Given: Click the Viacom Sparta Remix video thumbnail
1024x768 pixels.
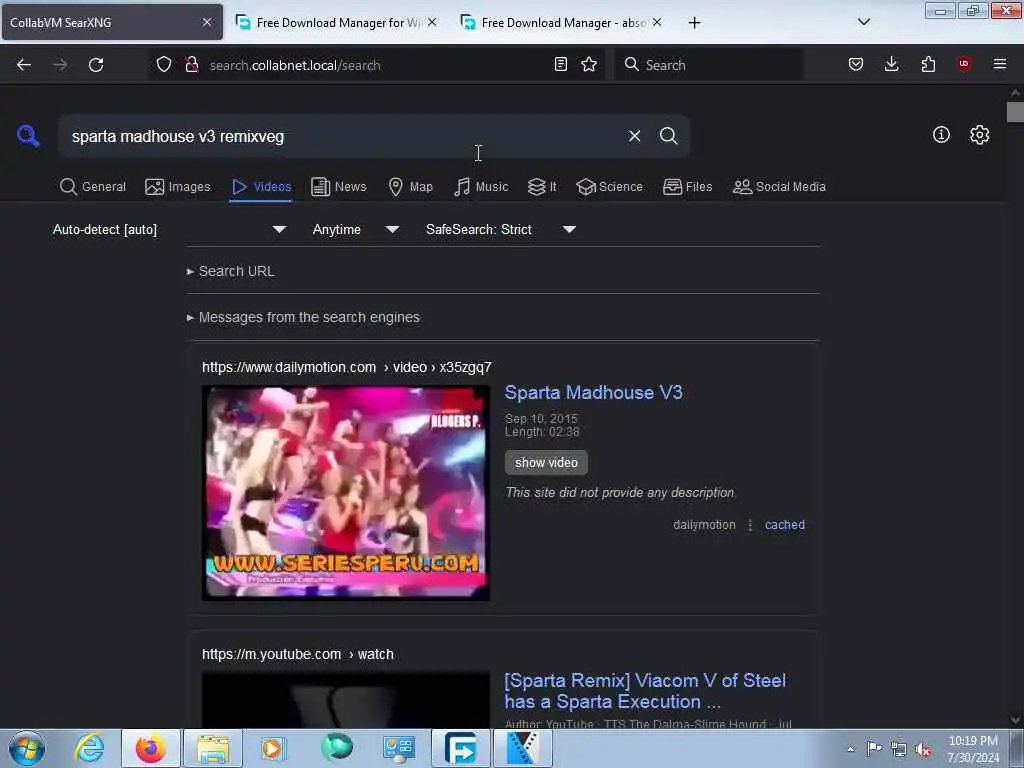Looking at the screenshot, I should coord(345,700).
